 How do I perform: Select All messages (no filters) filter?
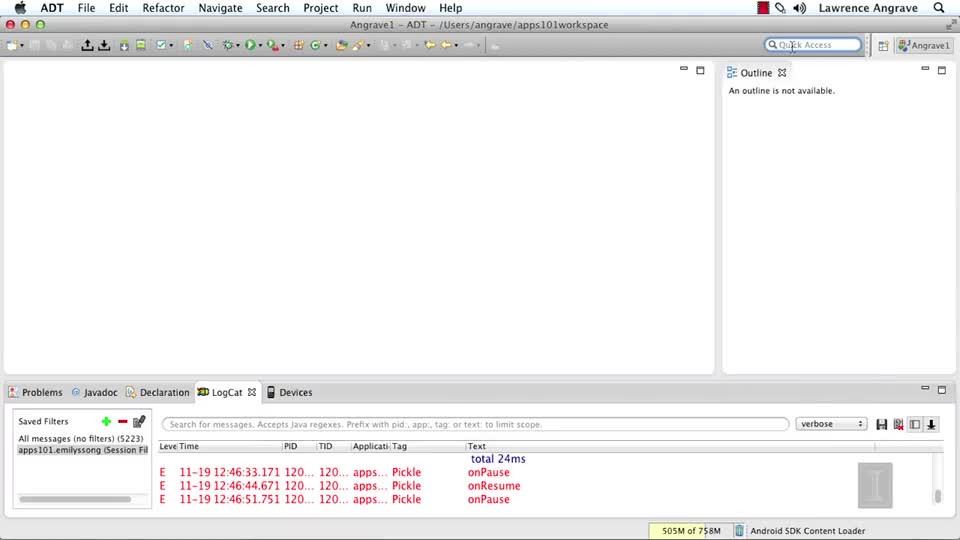81,438
